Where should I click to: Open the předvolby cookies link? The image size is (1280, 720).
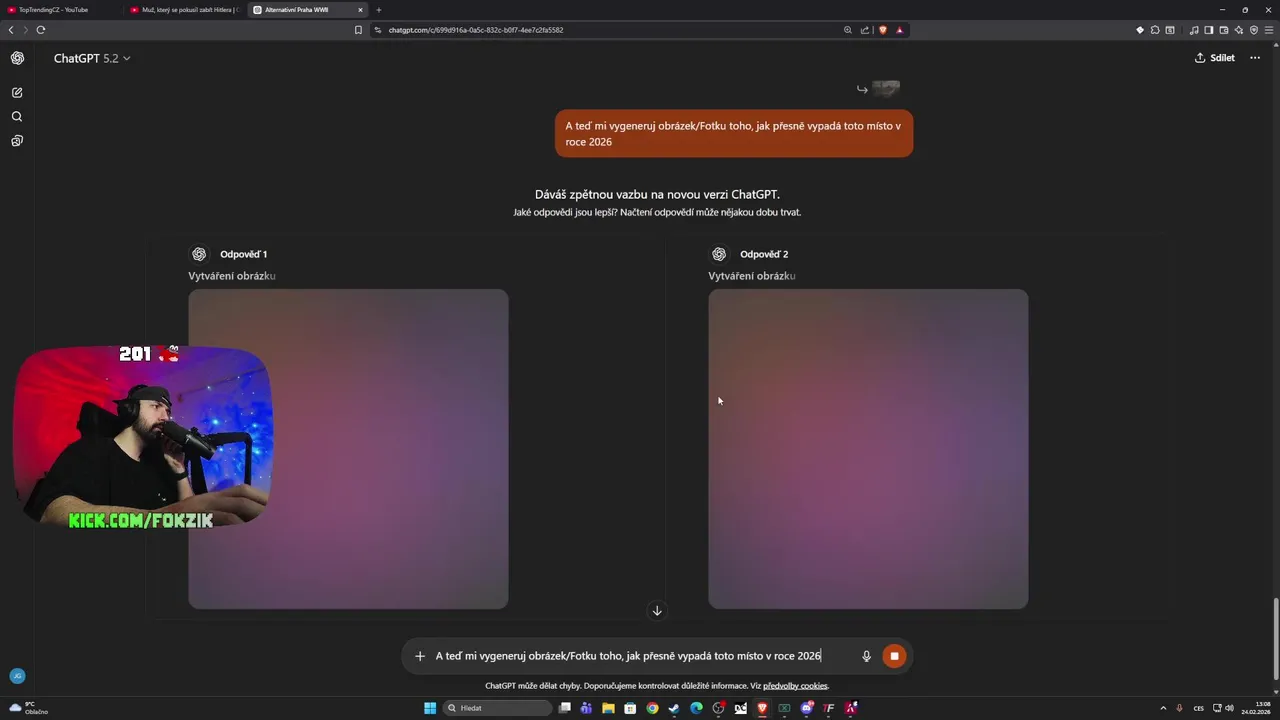(795, 686)
